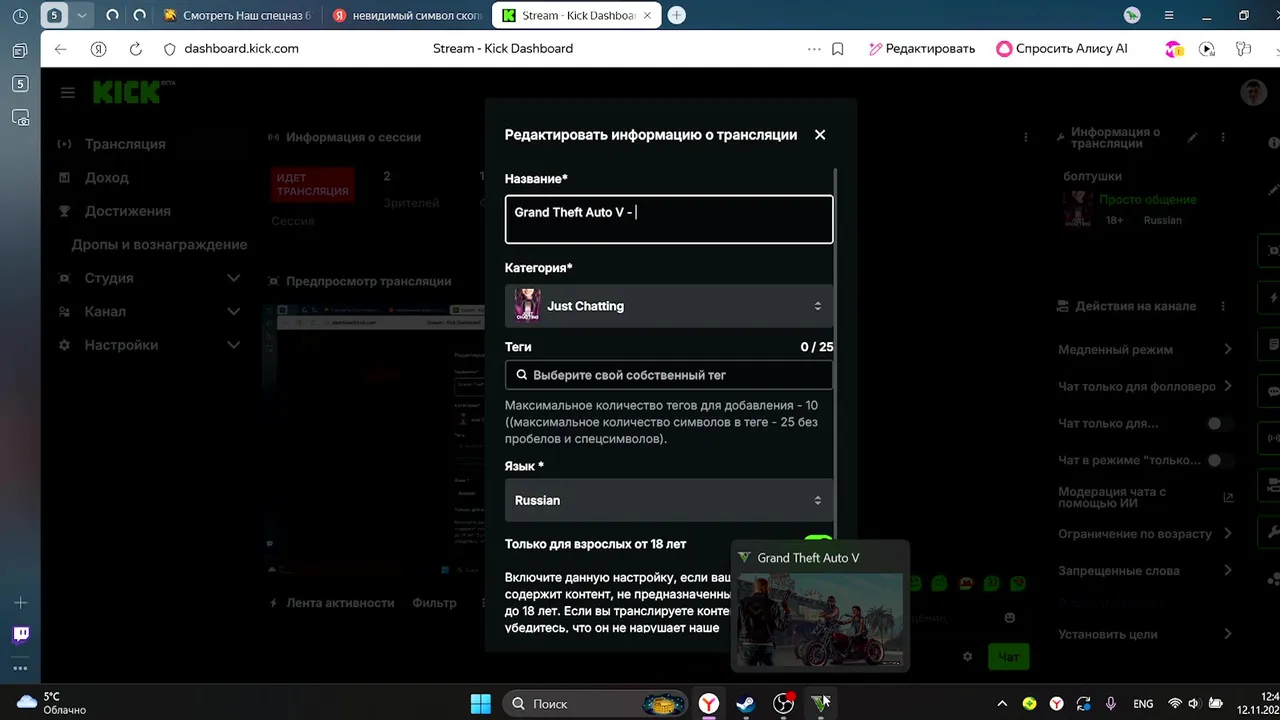Open the Just Chatting category dropdown
The width and height of the screenshot is (1280, 720).
click(669, 306)
